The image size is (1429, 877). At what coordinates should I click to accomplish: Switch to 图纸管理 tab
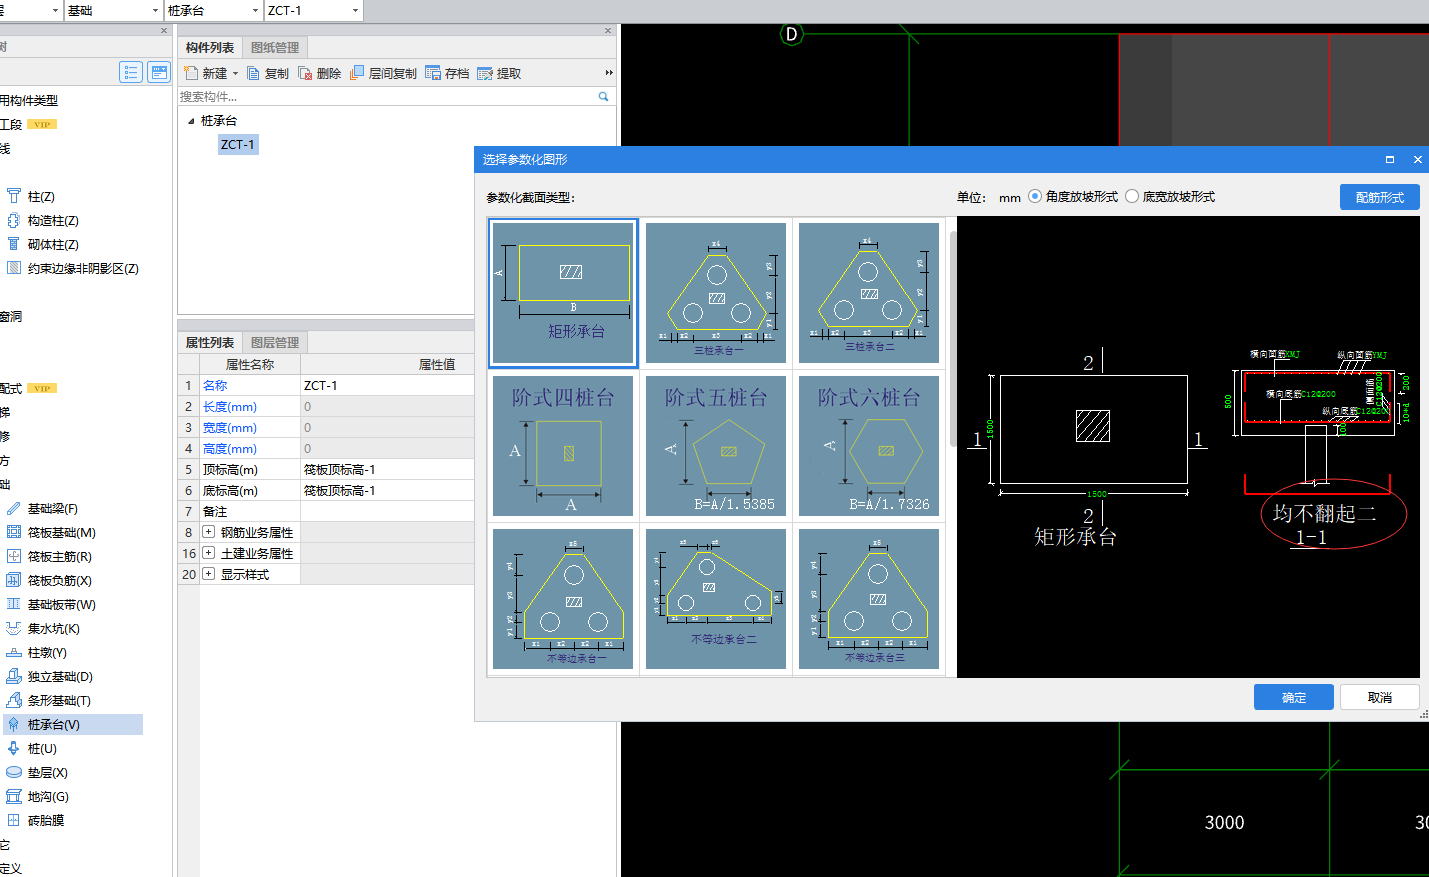pyautogui.click(x=275, y=48)
